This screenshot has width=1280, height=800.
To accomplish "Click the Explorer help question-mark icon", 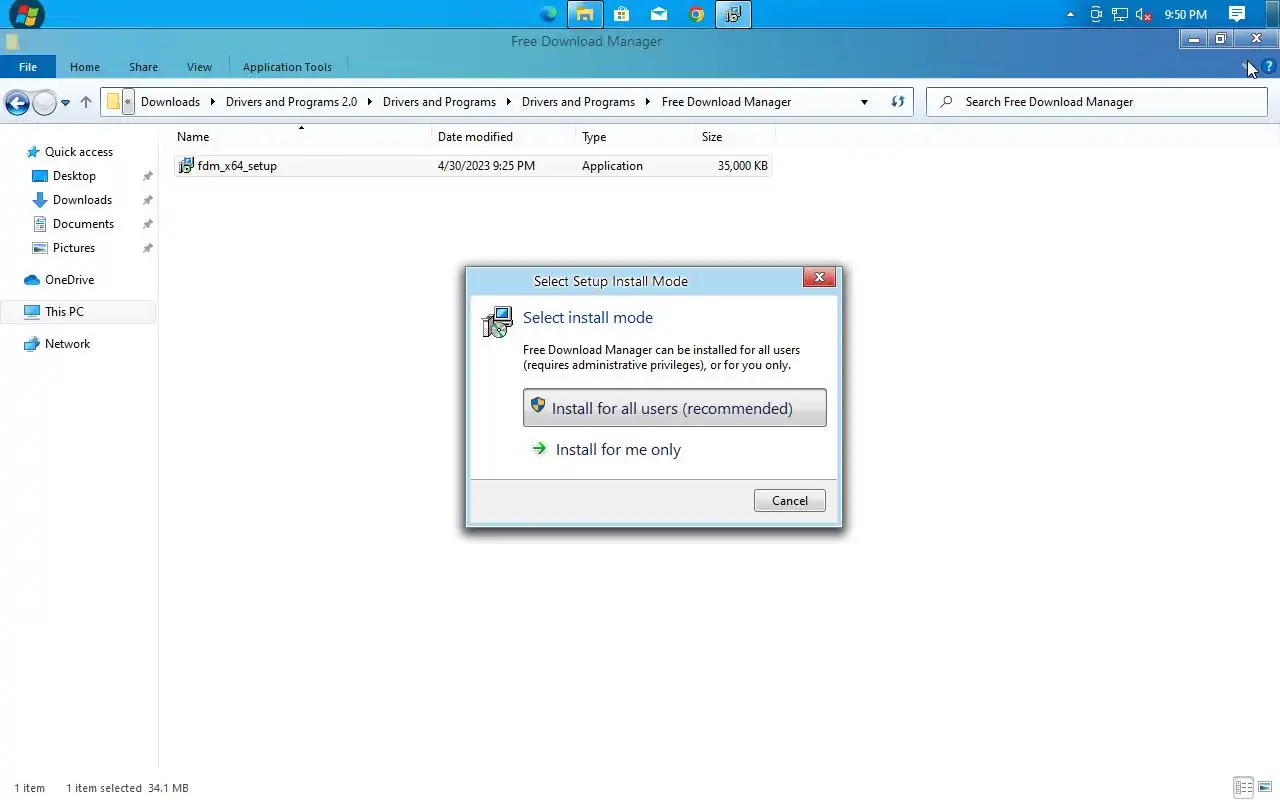I will click(x=1269, y=67).
